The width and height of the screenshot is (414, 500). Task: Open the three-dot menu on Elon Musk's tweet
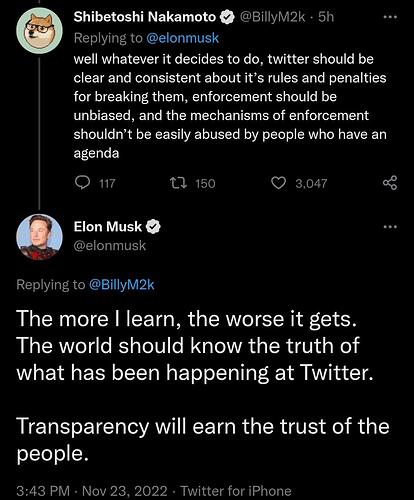tap(390, 227)
